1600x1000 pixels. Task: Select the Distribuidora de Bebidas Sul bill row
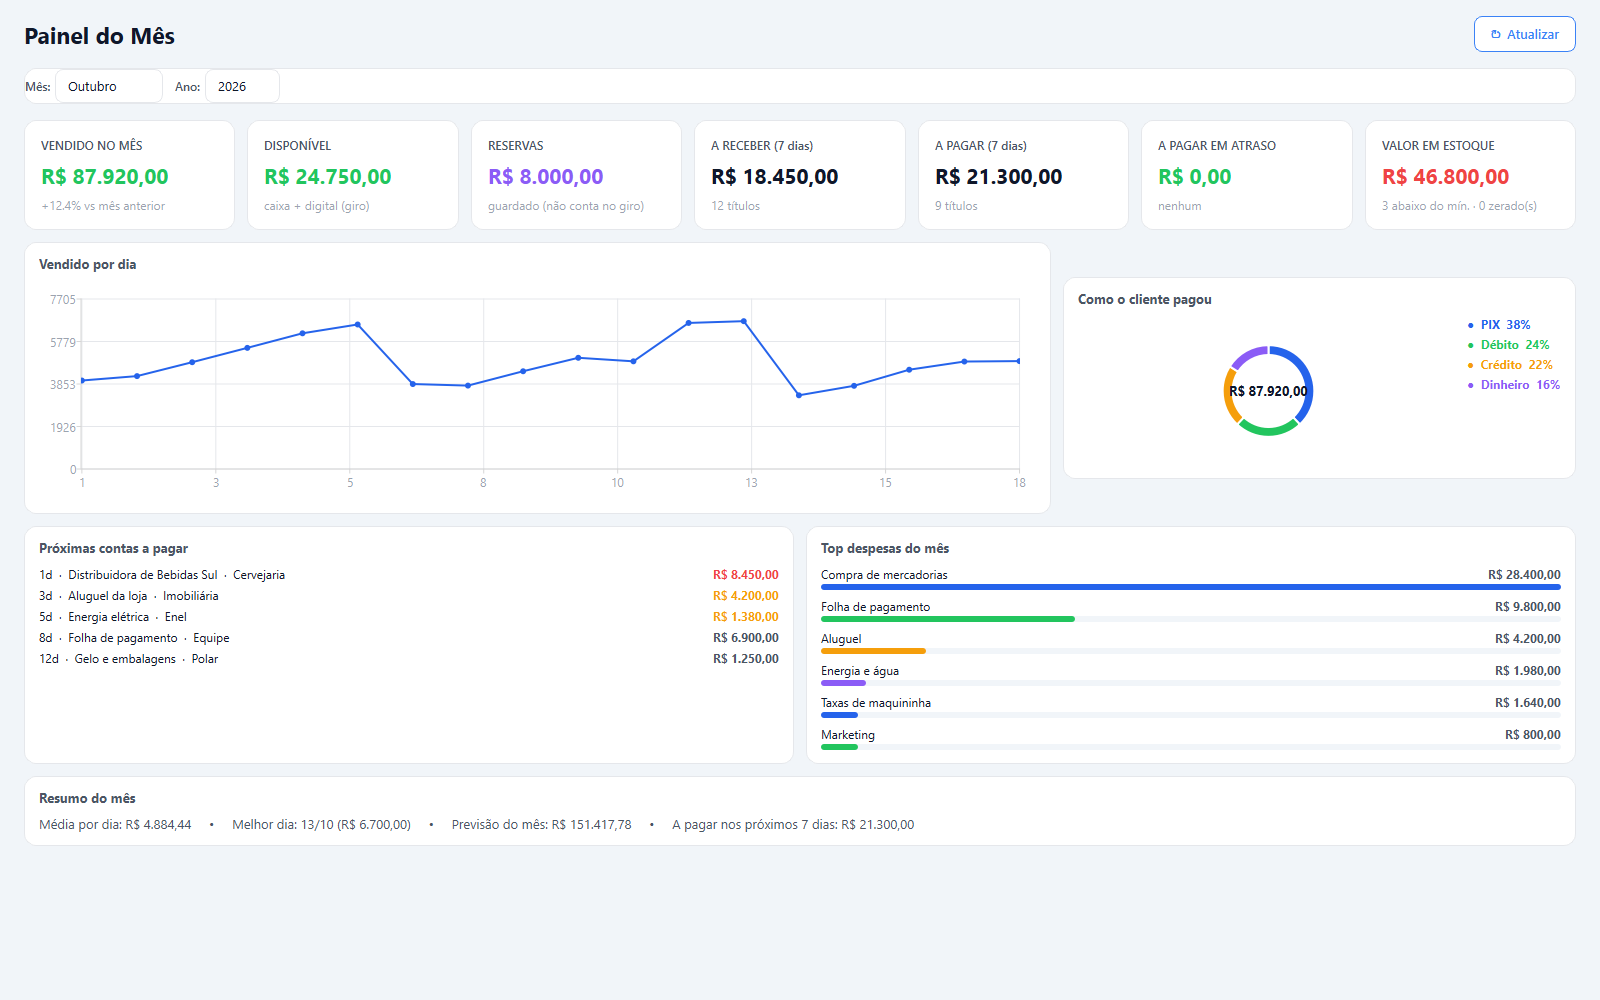coord(409,575)
